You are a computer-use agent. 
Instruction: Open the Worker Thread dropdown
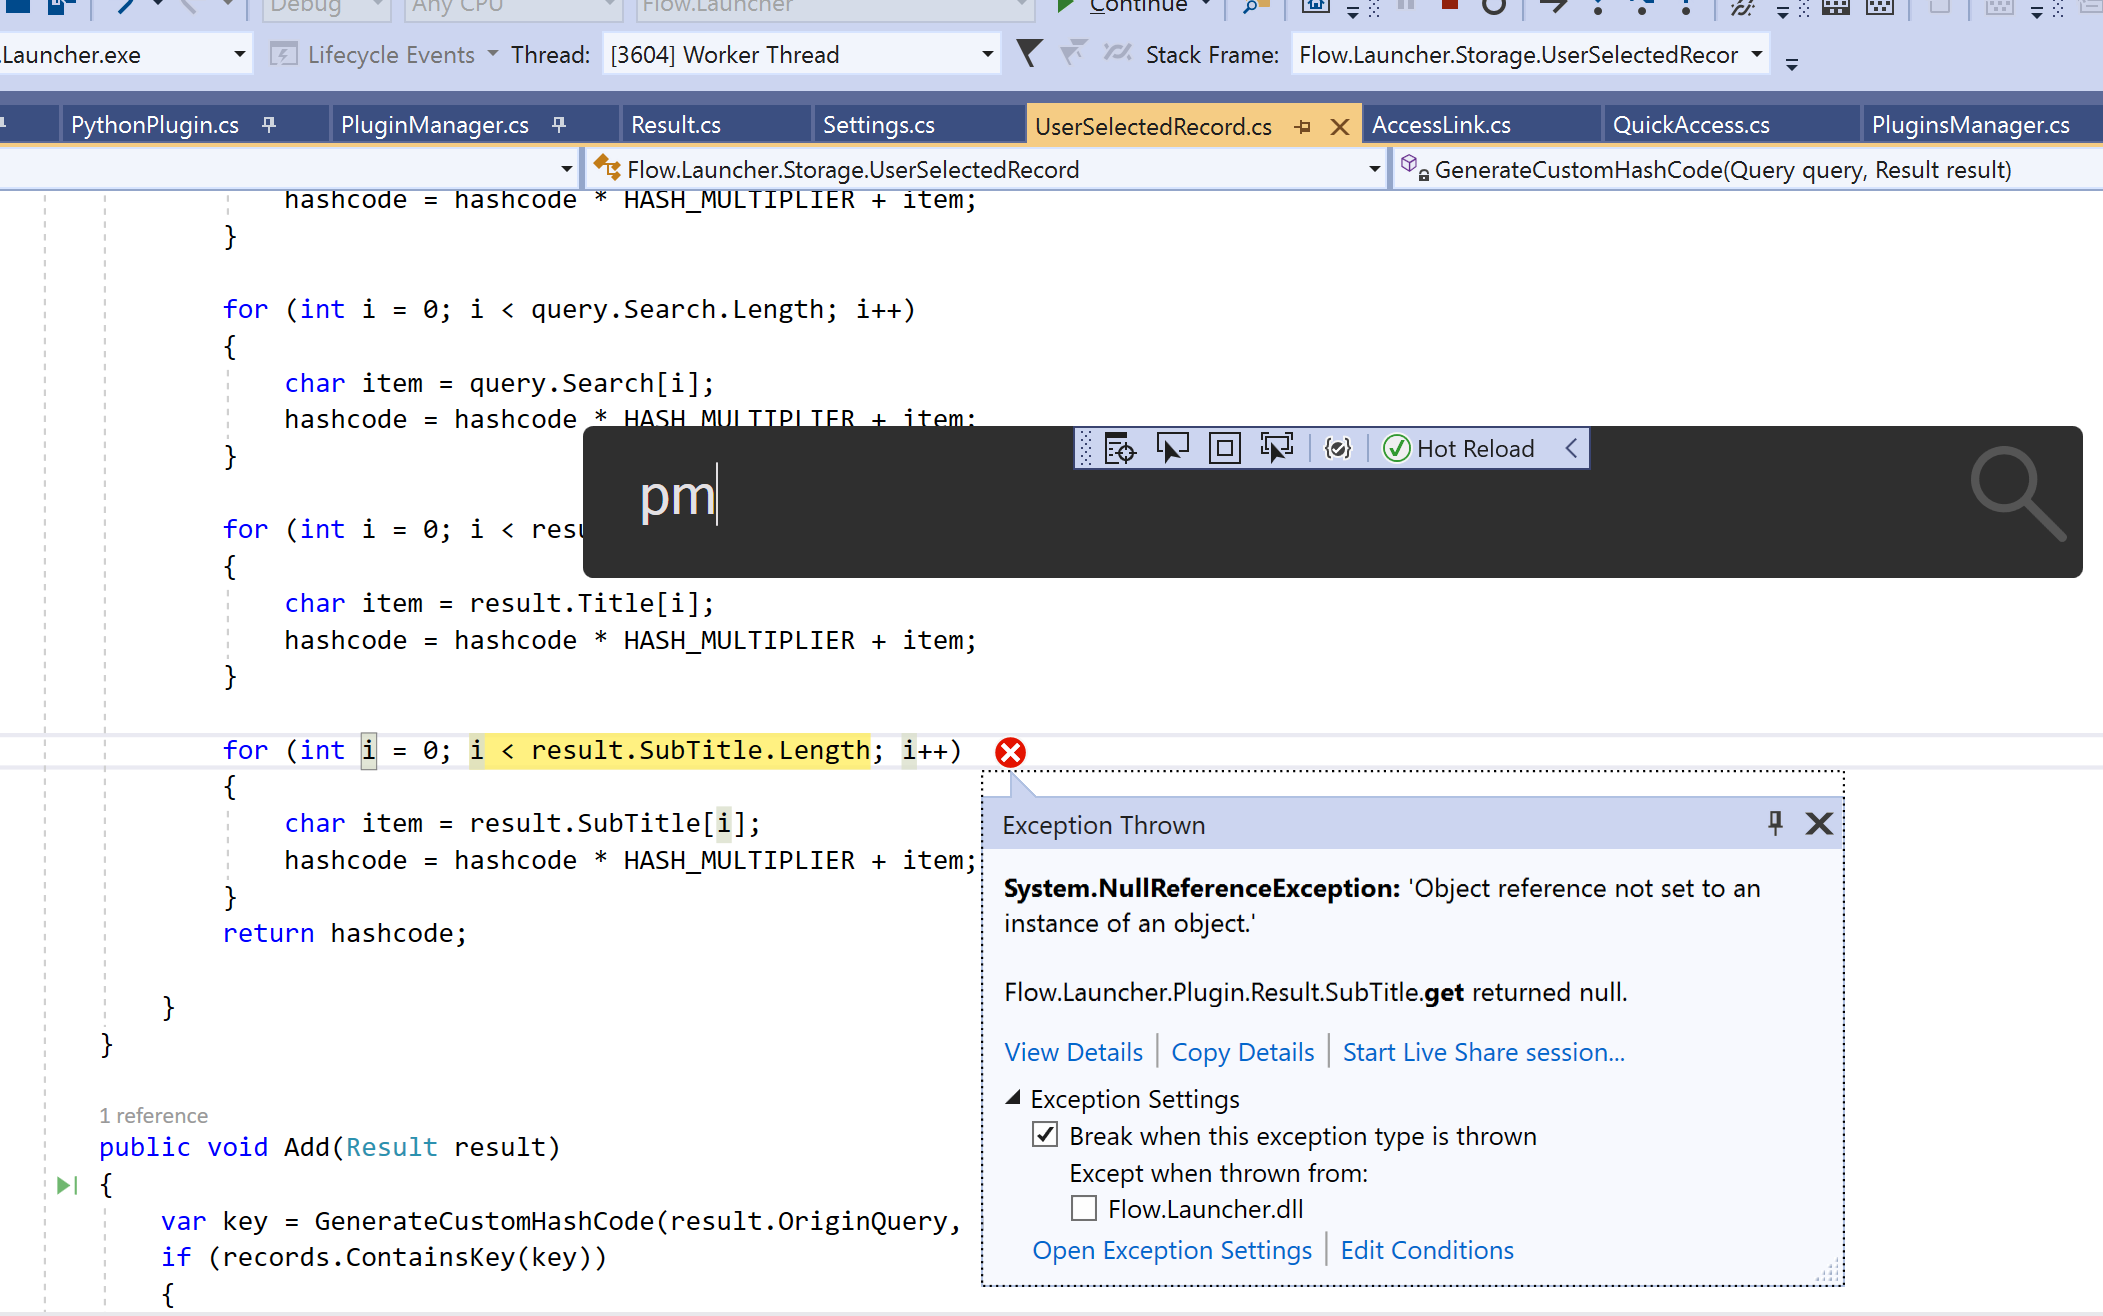pyautogui.click(x=987, y=55)
